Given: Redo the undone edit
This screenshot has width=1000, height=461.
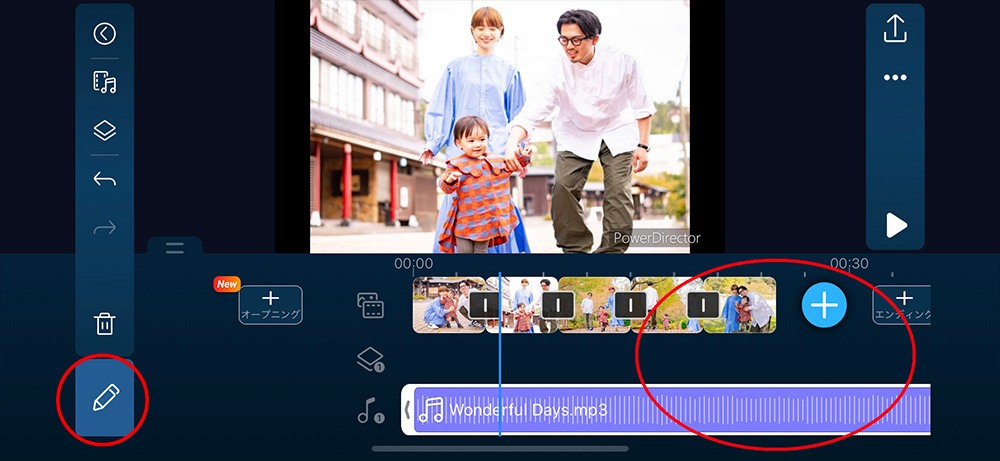Looking at the screenshot, I should 105,227.
